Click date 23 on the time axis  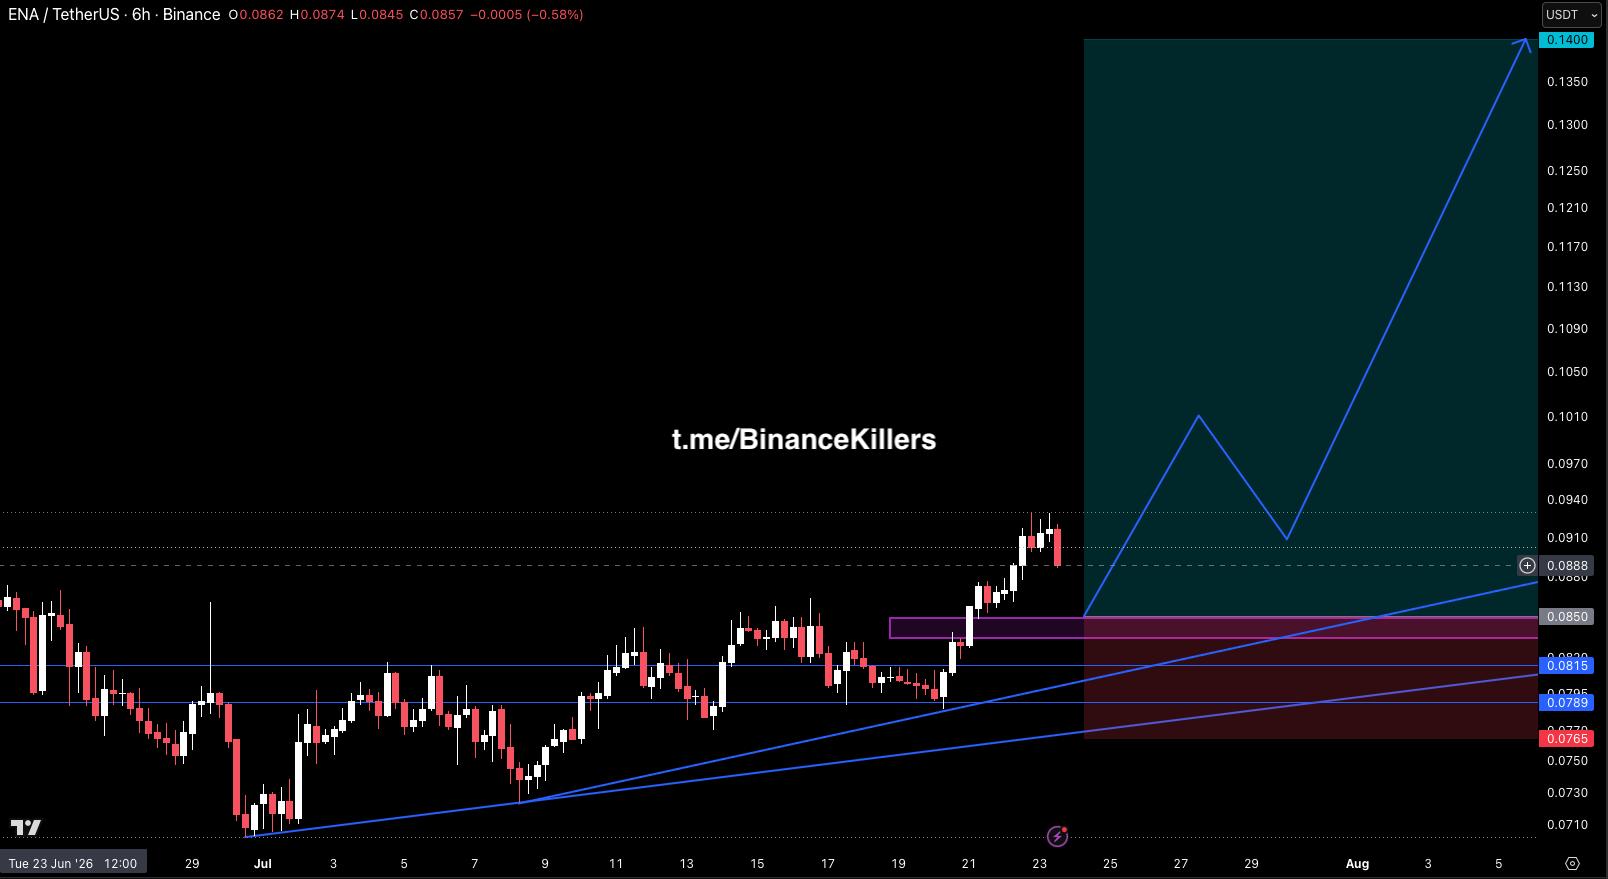tap(1039, 863)
